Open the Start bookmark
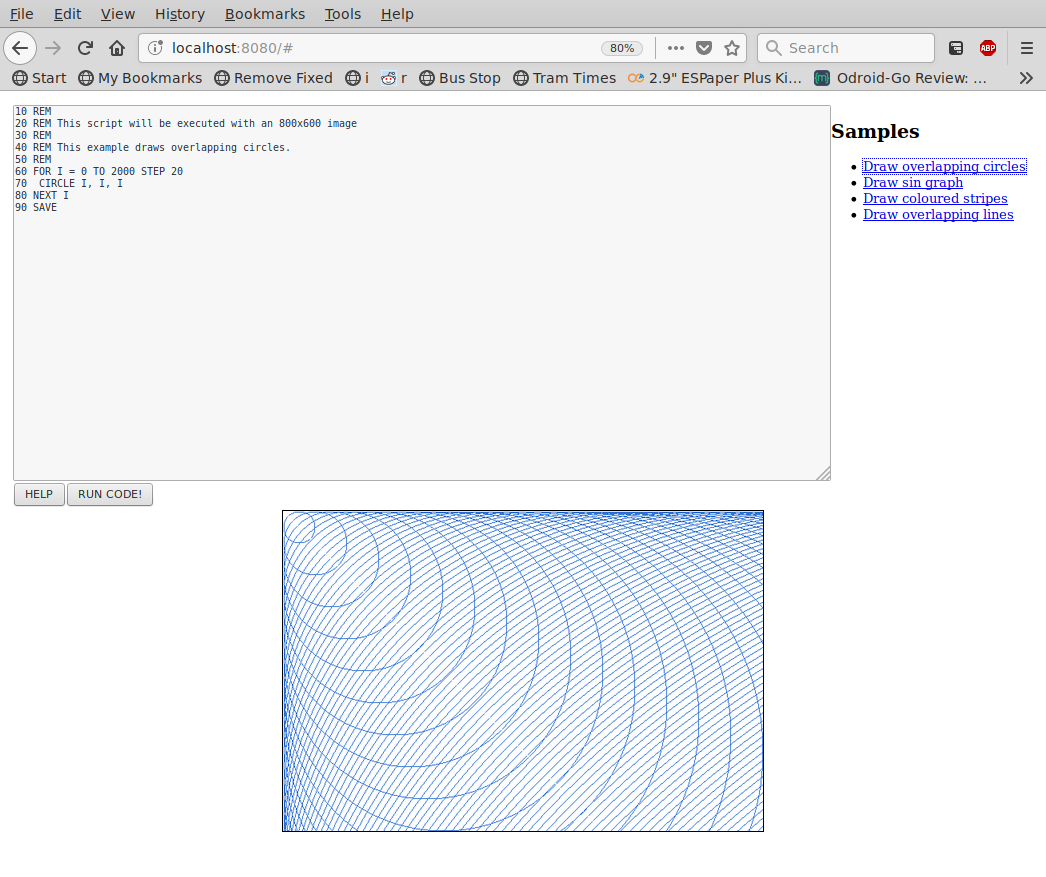The image size is (1046, 877). (x=39, y=78)
